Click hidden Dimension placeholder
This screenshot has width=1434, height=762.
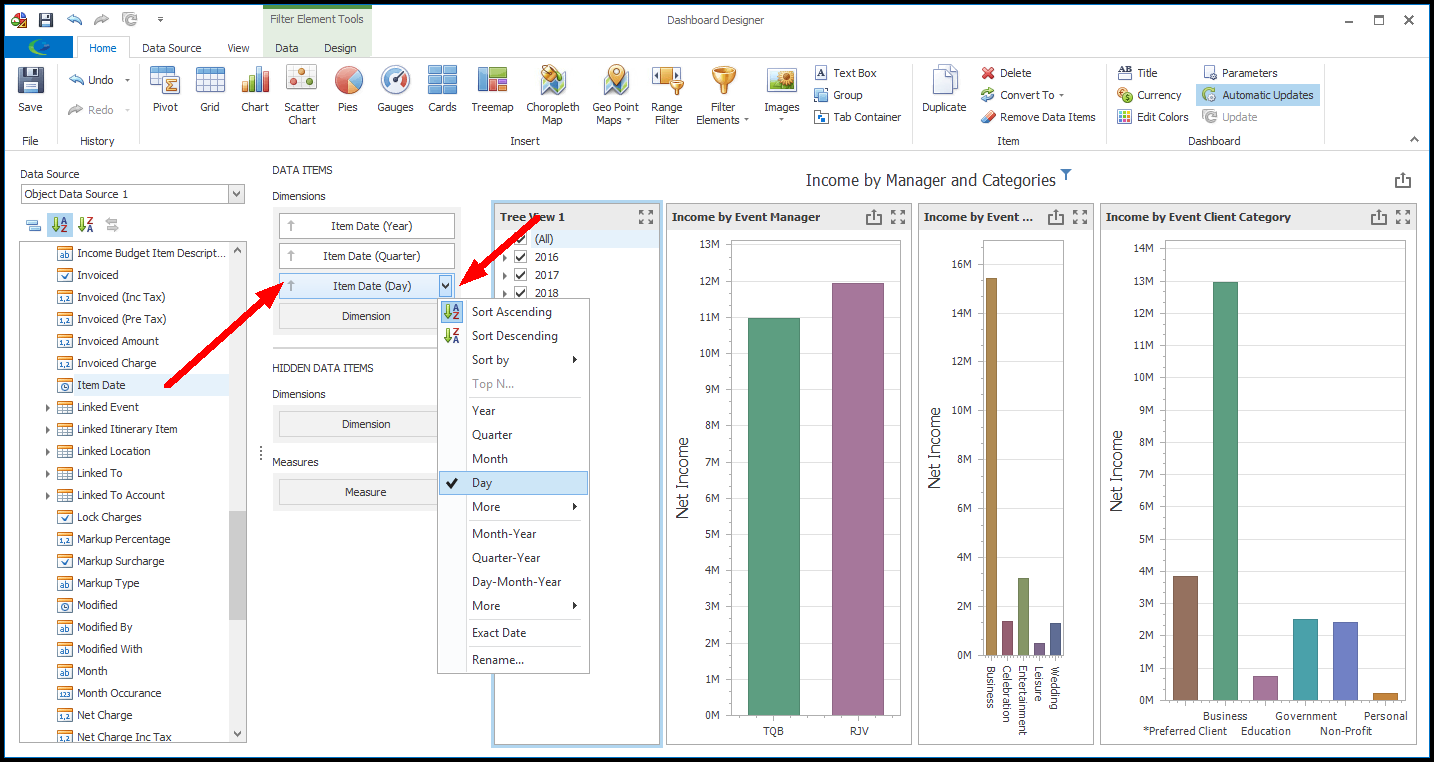(365, 424)
